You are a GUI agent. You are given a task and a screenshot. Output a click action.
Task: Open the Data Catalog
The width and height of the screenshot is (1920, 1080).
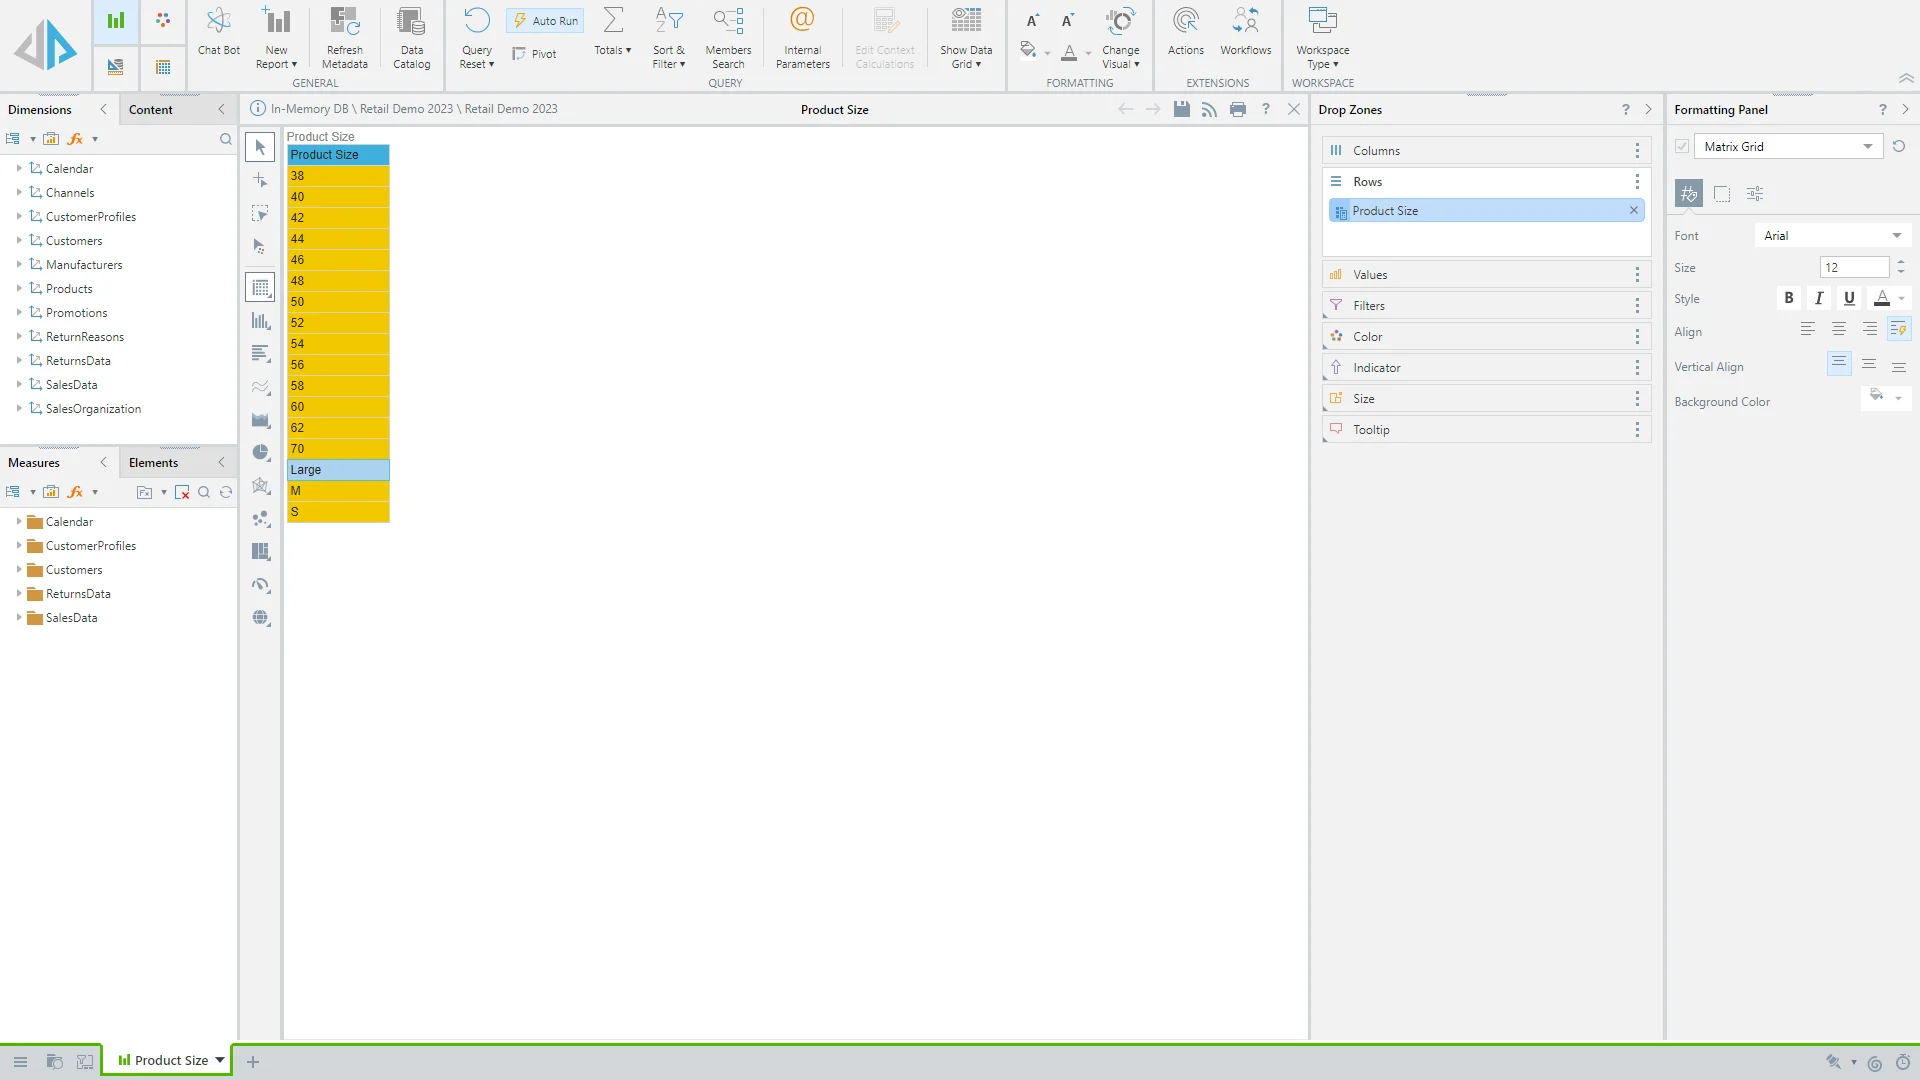click(x=411, y=33)
